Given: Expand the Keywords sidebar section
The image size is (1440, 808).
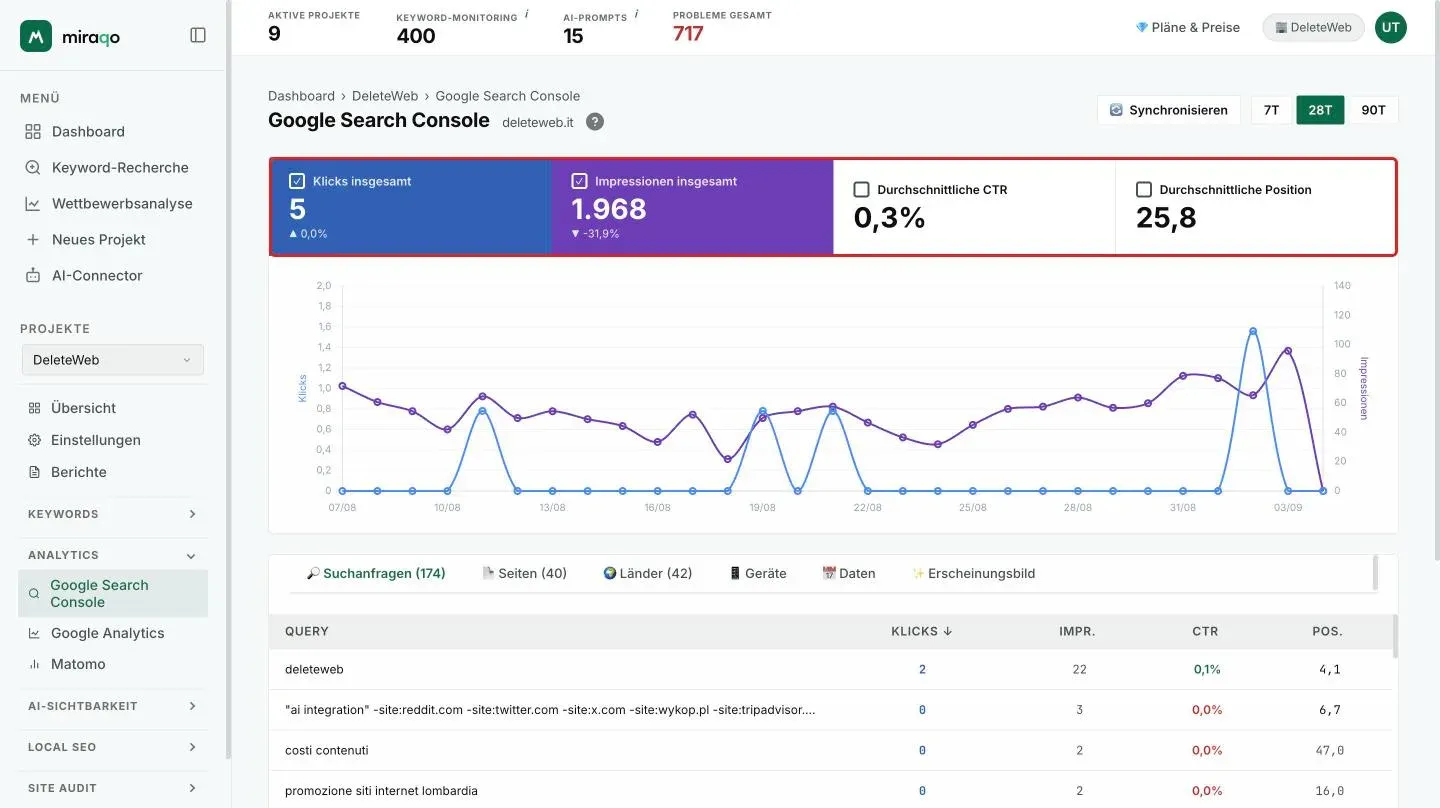Looking at the screenshot, I should 113,514.
